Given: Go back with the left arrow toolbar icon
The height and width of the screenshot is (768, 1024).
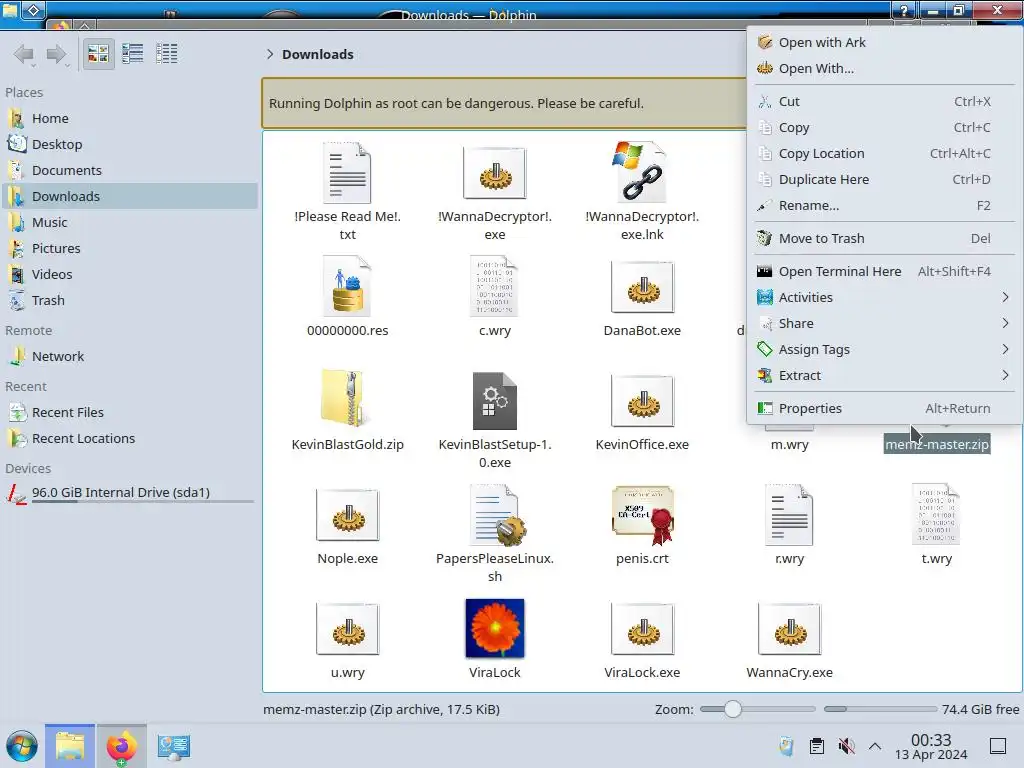Looking at the screenshot, I should click(24, 54).
